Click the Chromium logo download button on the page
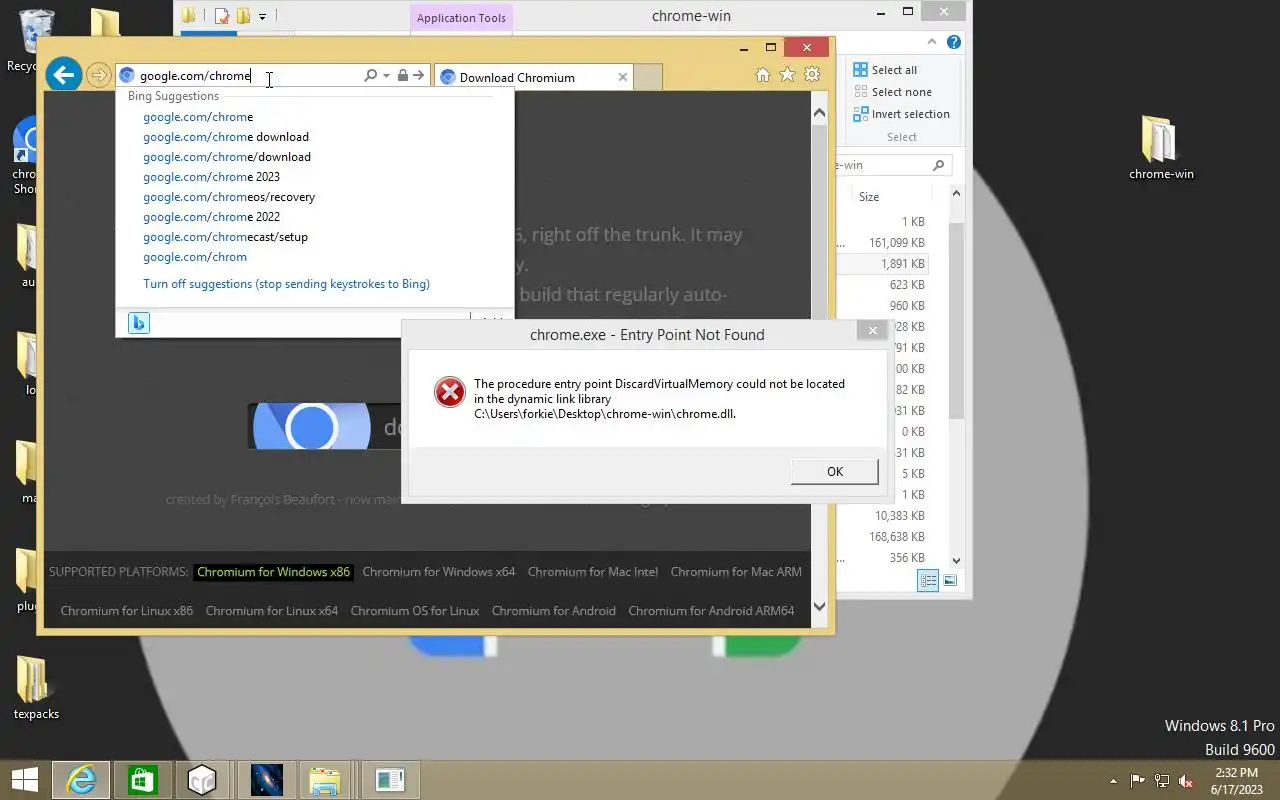Image resolution: width=1280 pixels, height=800 pixels. click(x=325, y=426)
